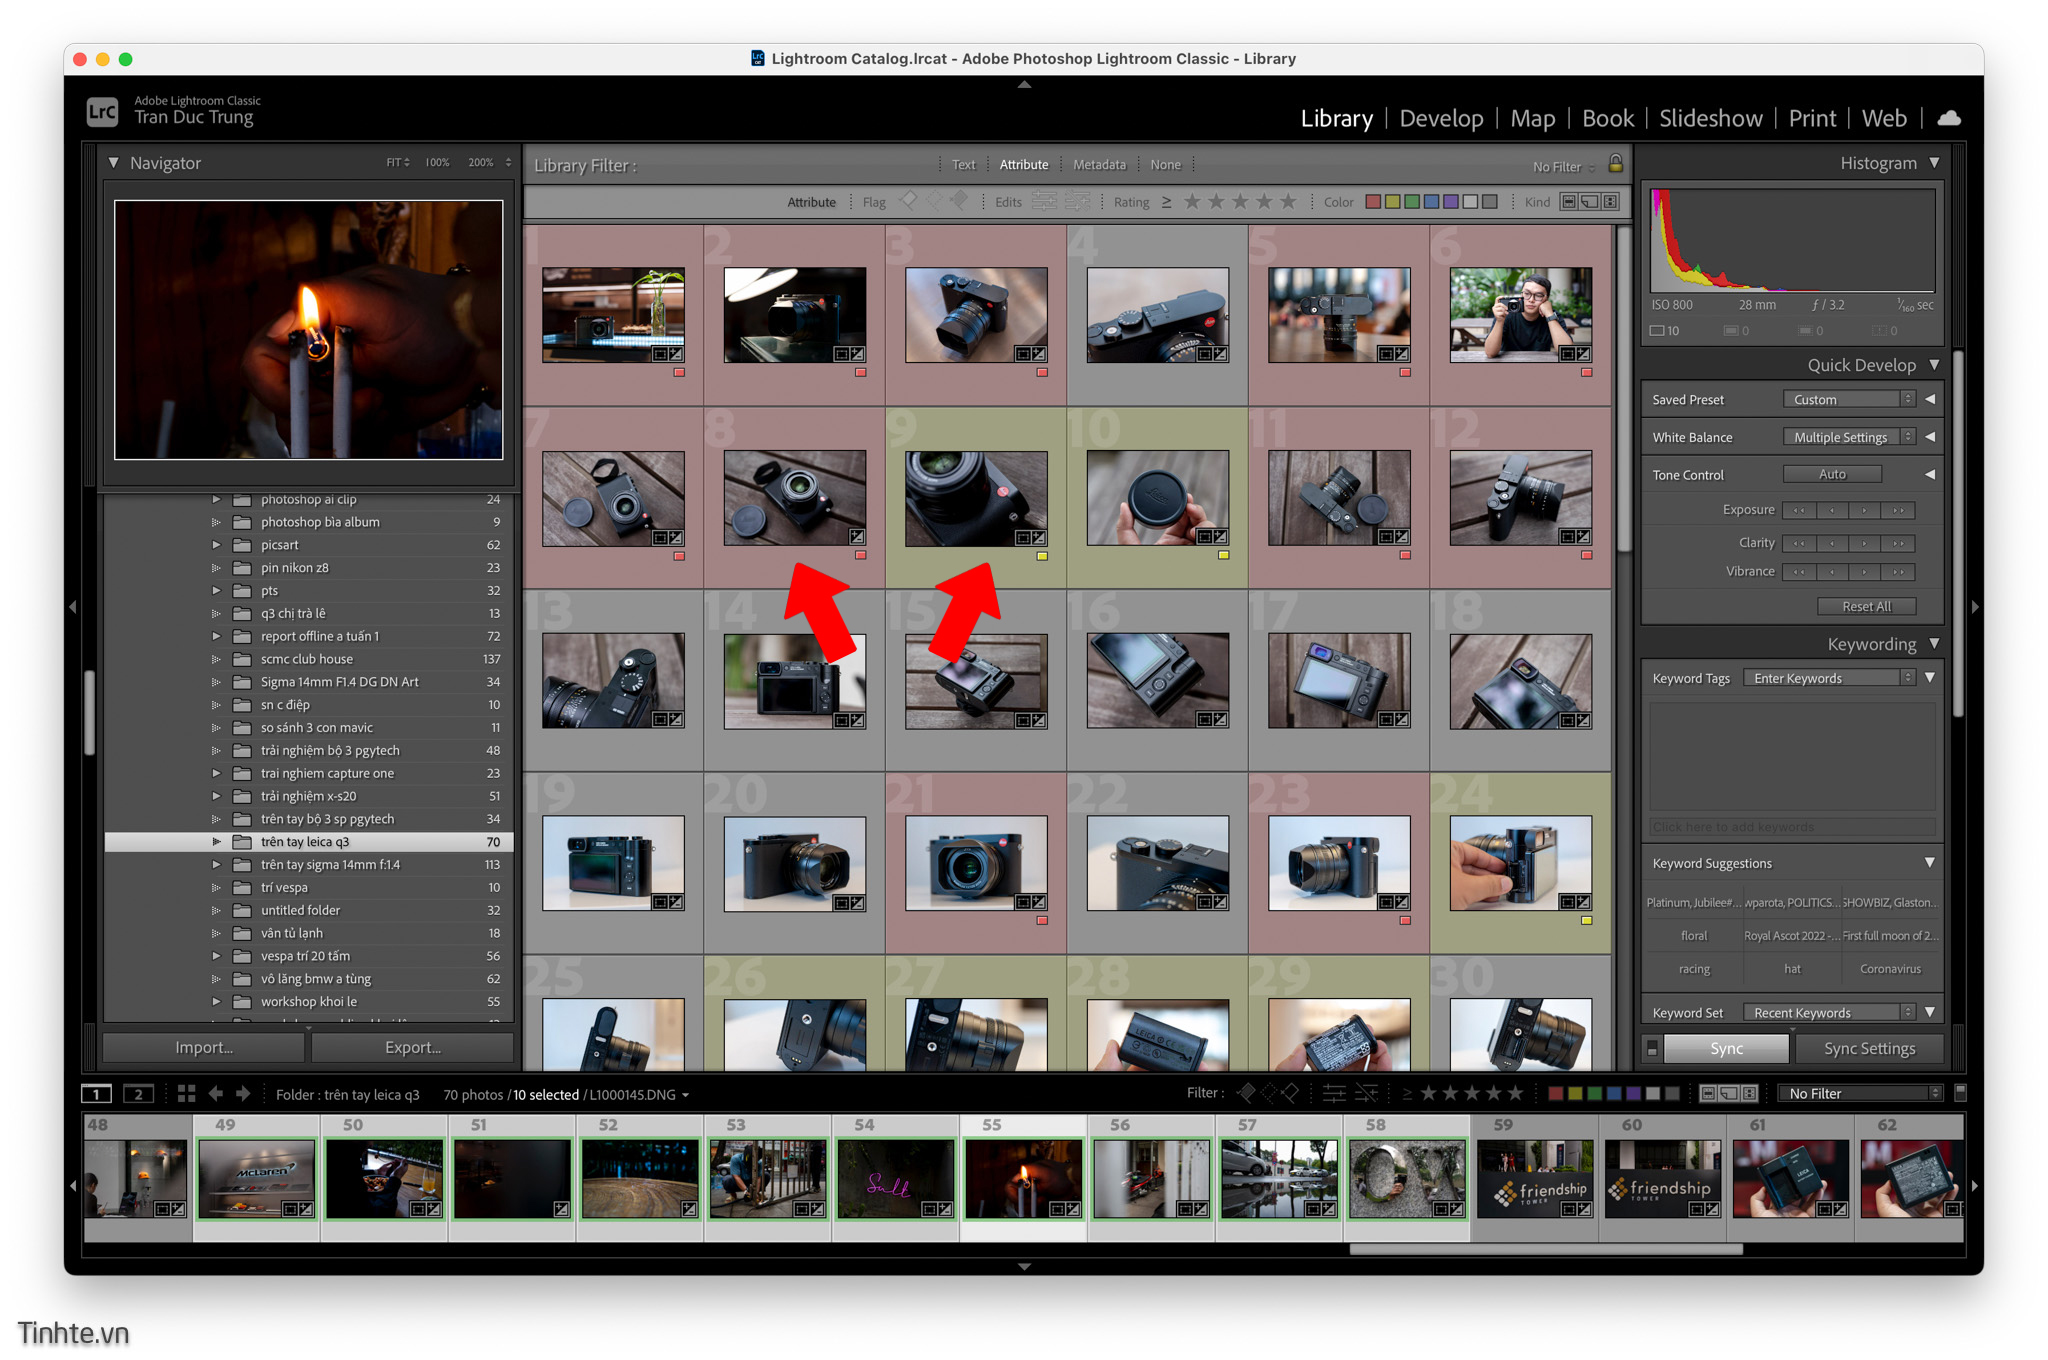2048x1360 pixels.
Task: Click the Import button
Action: click(204, 1047)
